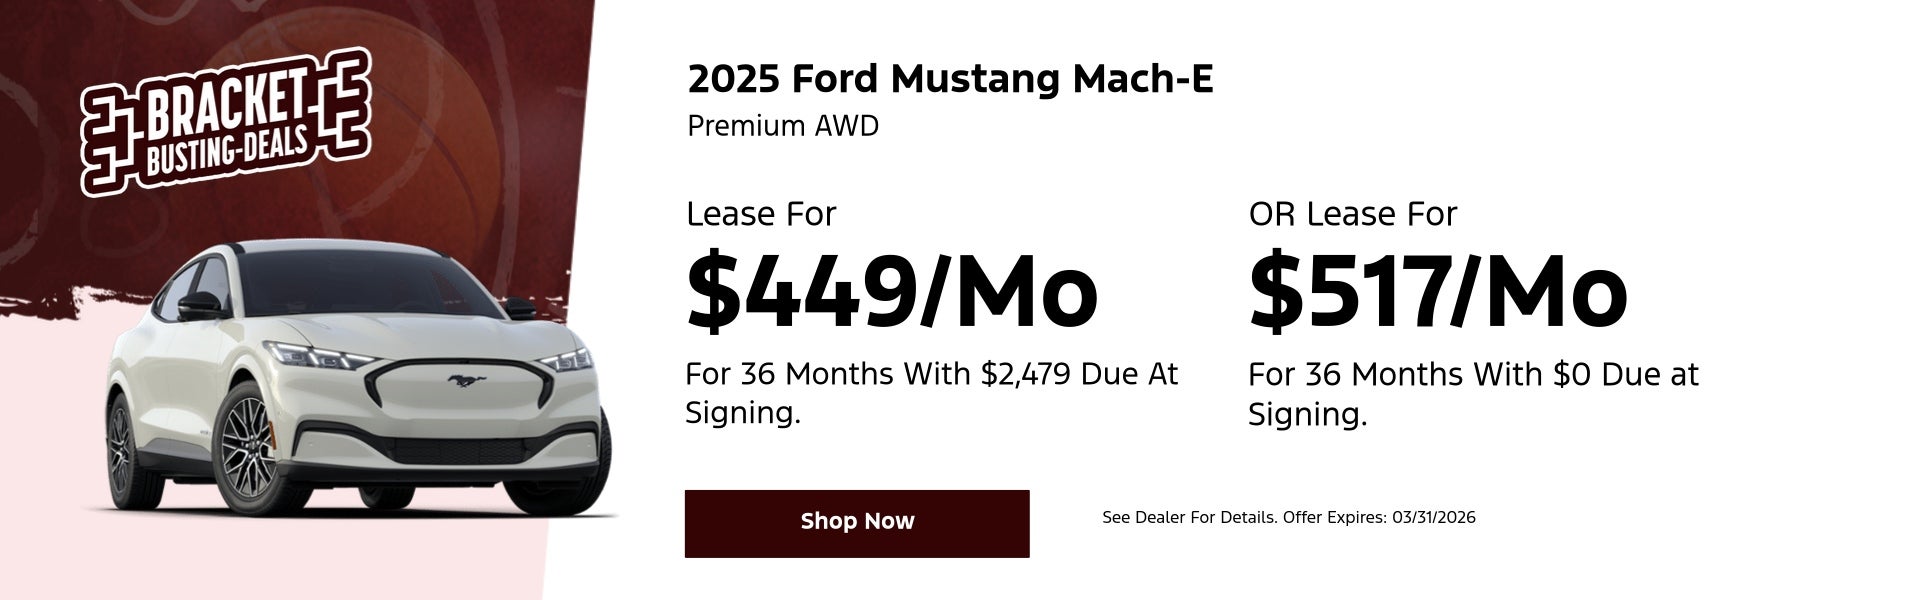The width and height of the screenshot is (1920, 600).
Task: Click the Premium AWD trim label
Action: pos(783,127)
